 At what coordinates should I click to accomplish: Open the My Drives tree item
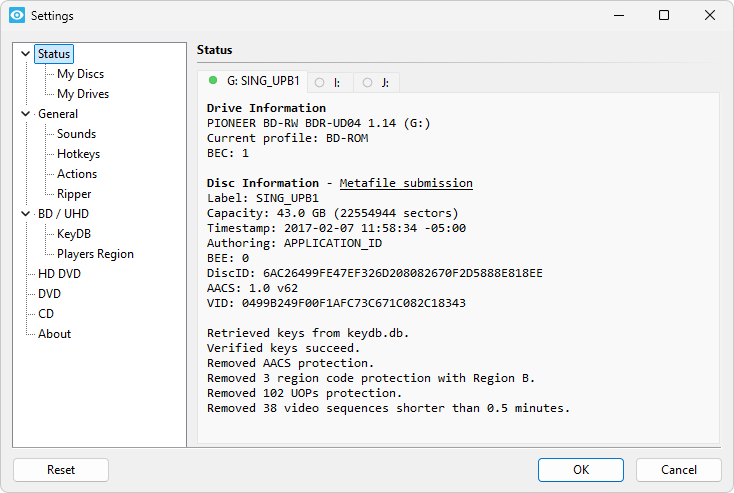83,94
